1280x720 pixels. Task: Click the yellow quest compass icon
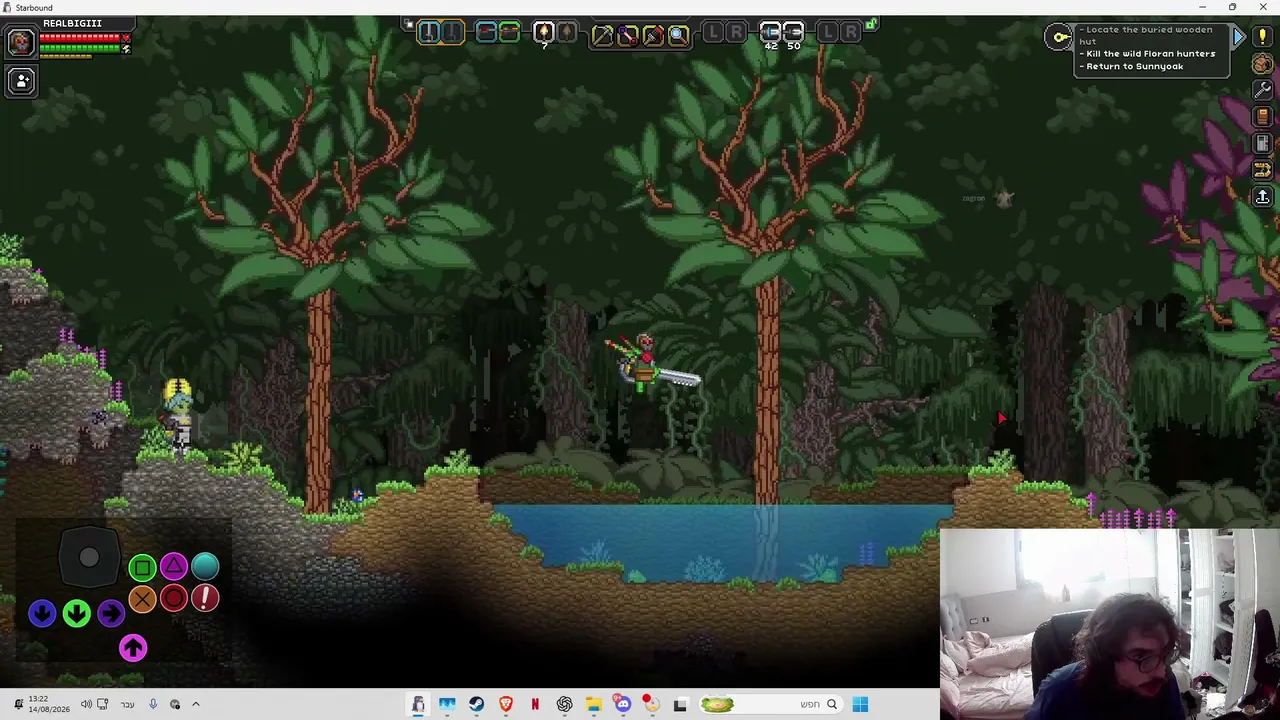click(1059, 38)
